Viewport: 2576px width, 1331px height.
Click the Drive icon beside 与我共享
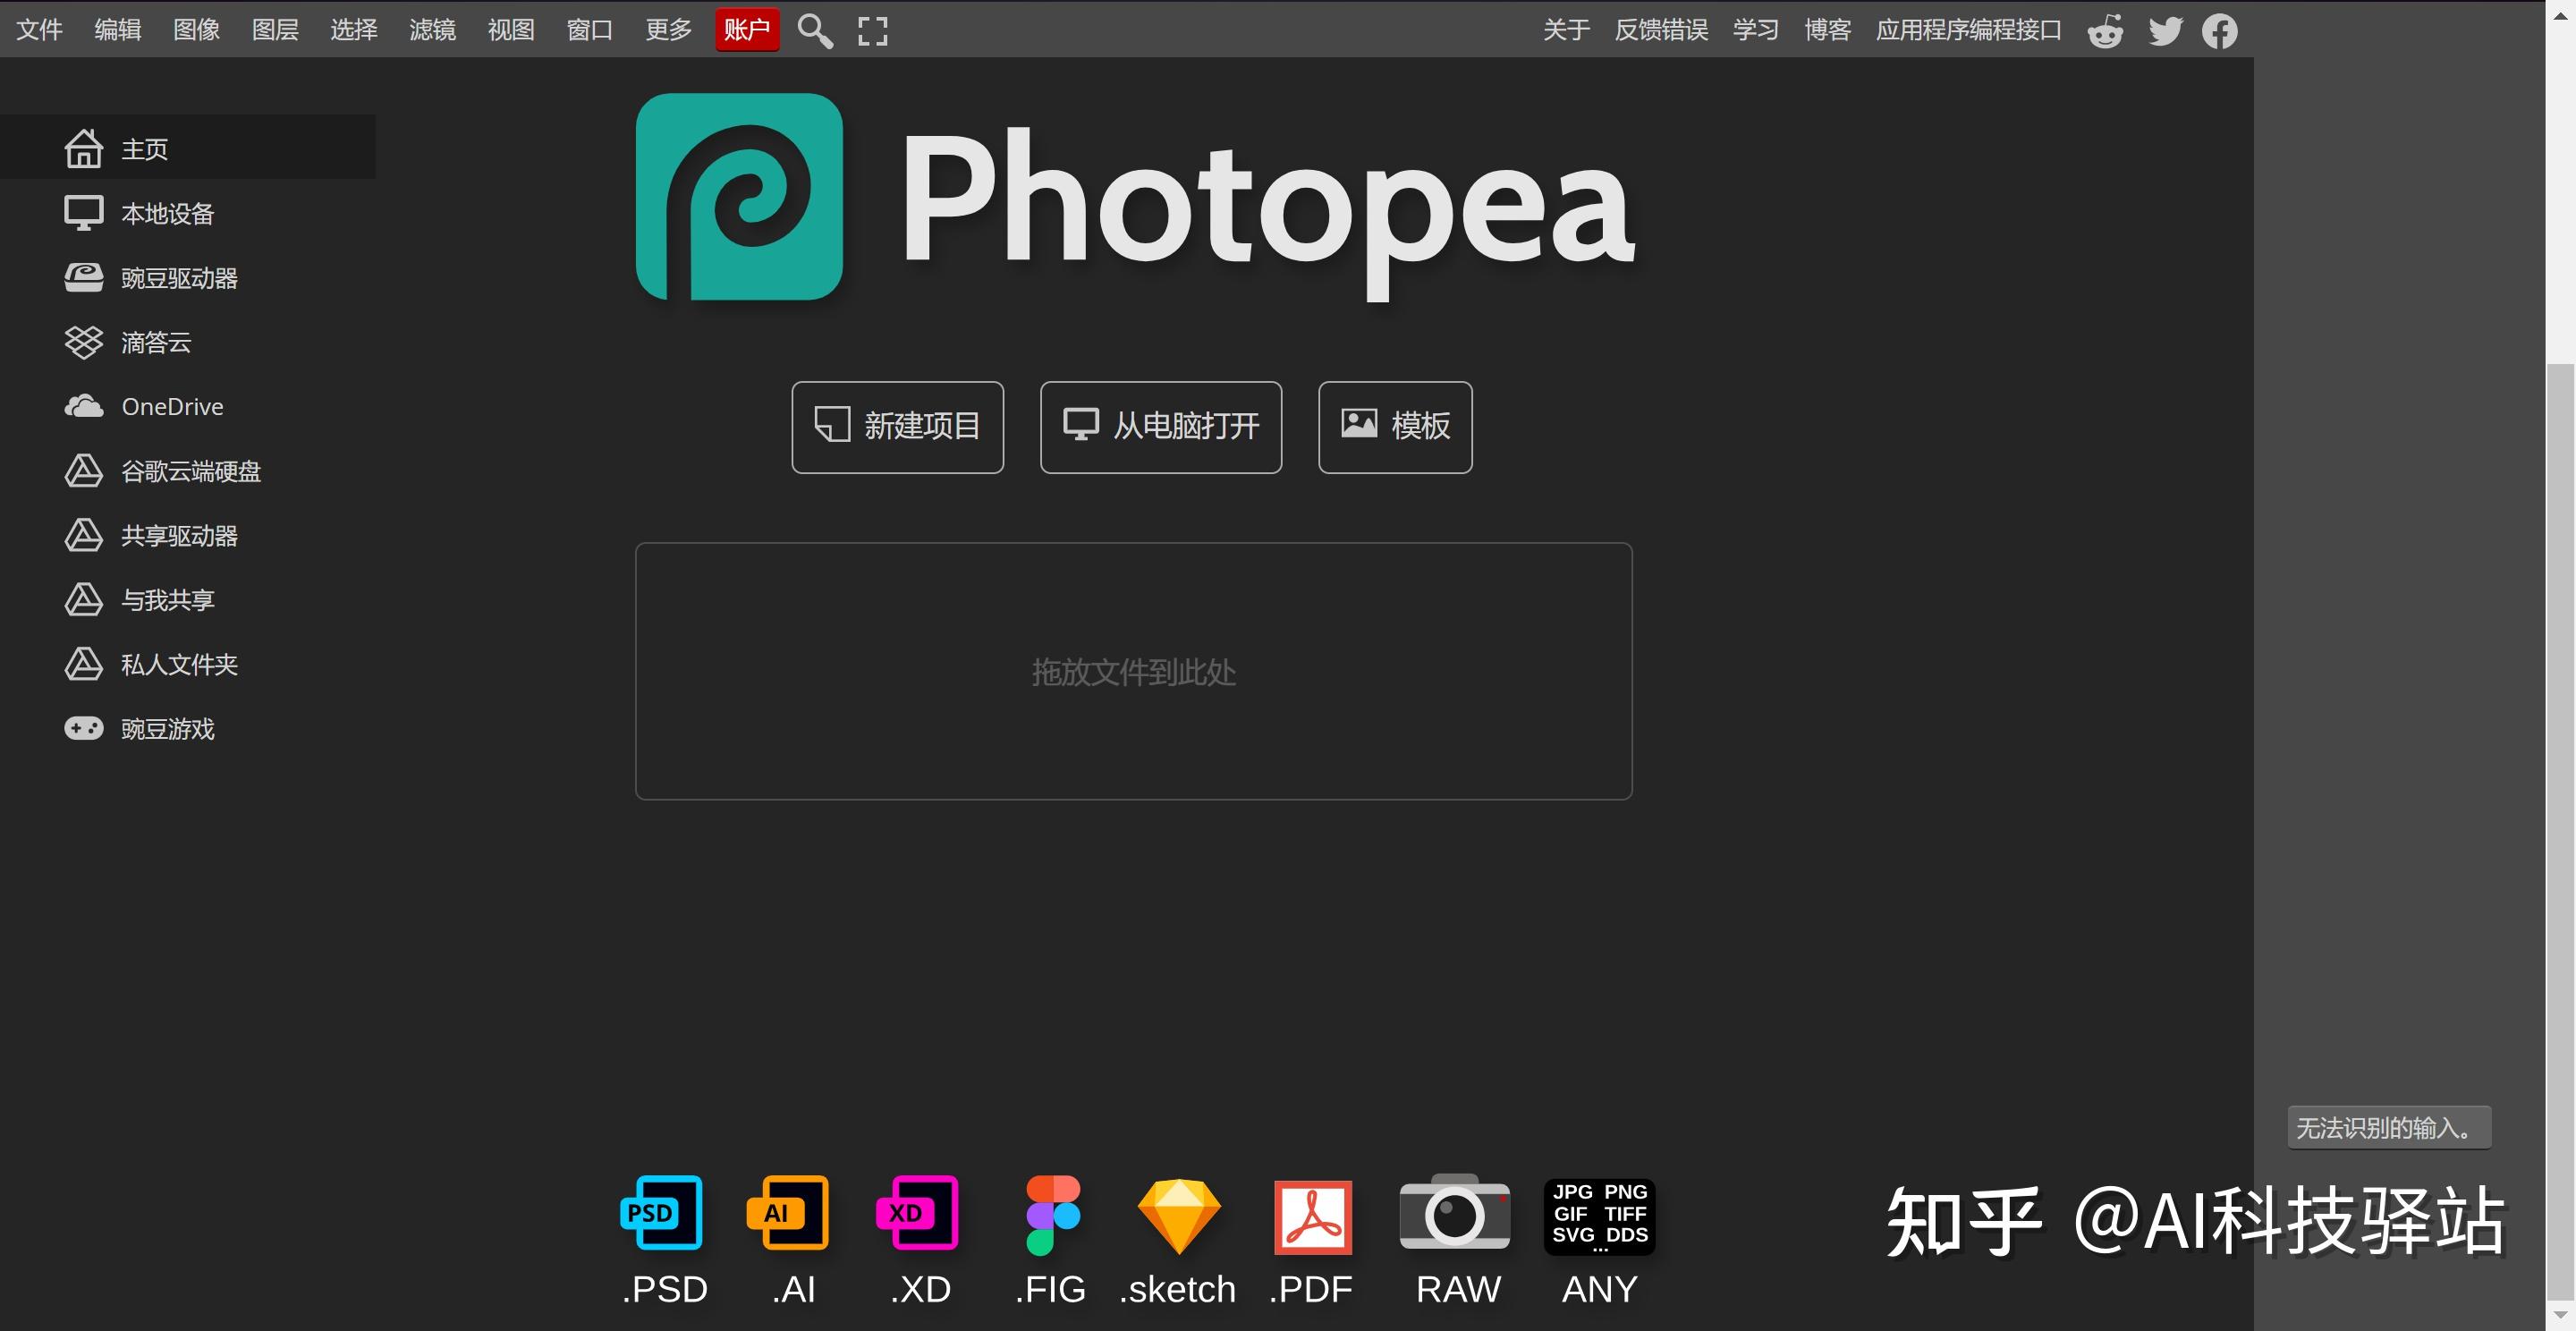pos(84,599)
